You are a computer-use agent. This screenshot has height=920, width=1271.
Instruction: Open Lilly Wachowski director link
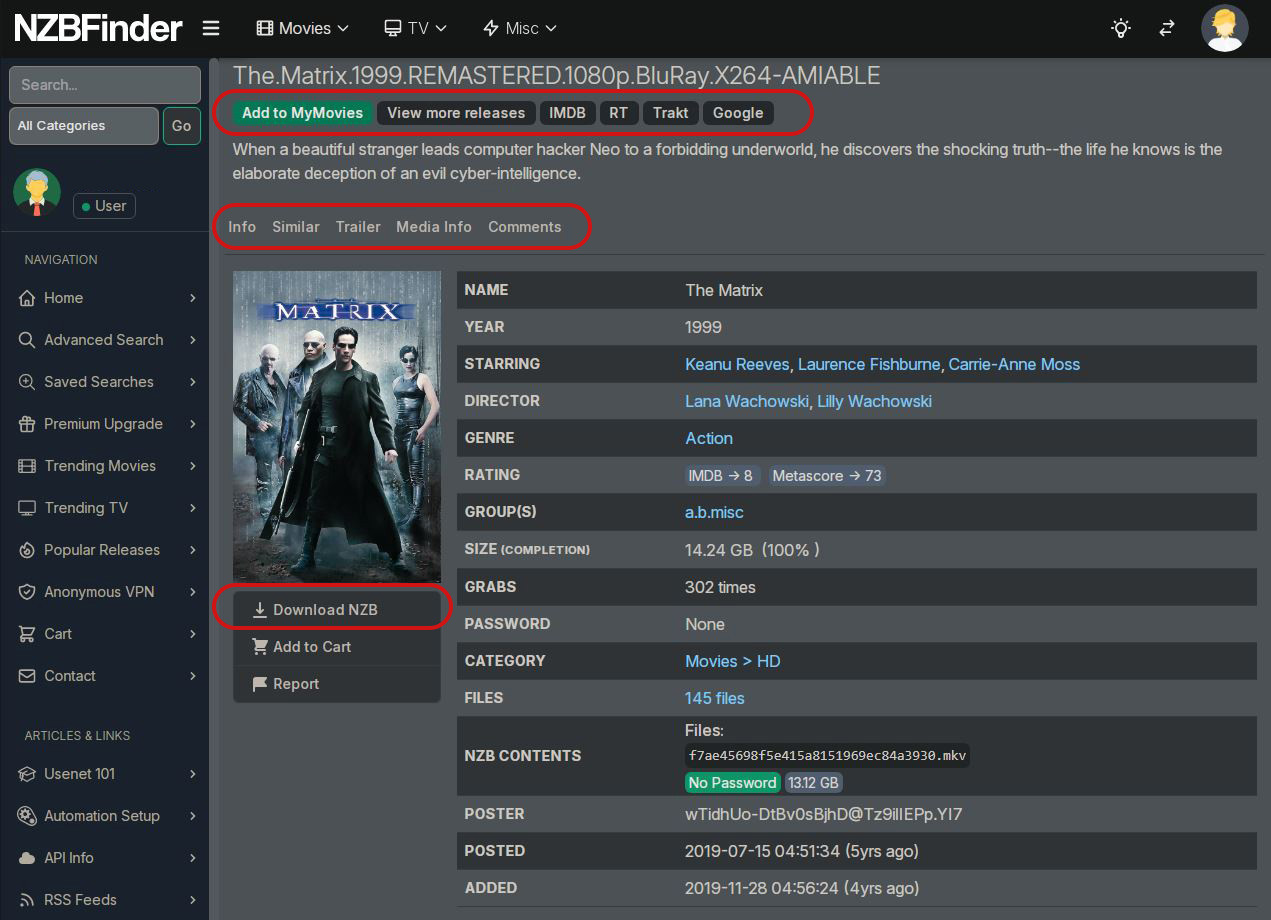click(875, 401)
